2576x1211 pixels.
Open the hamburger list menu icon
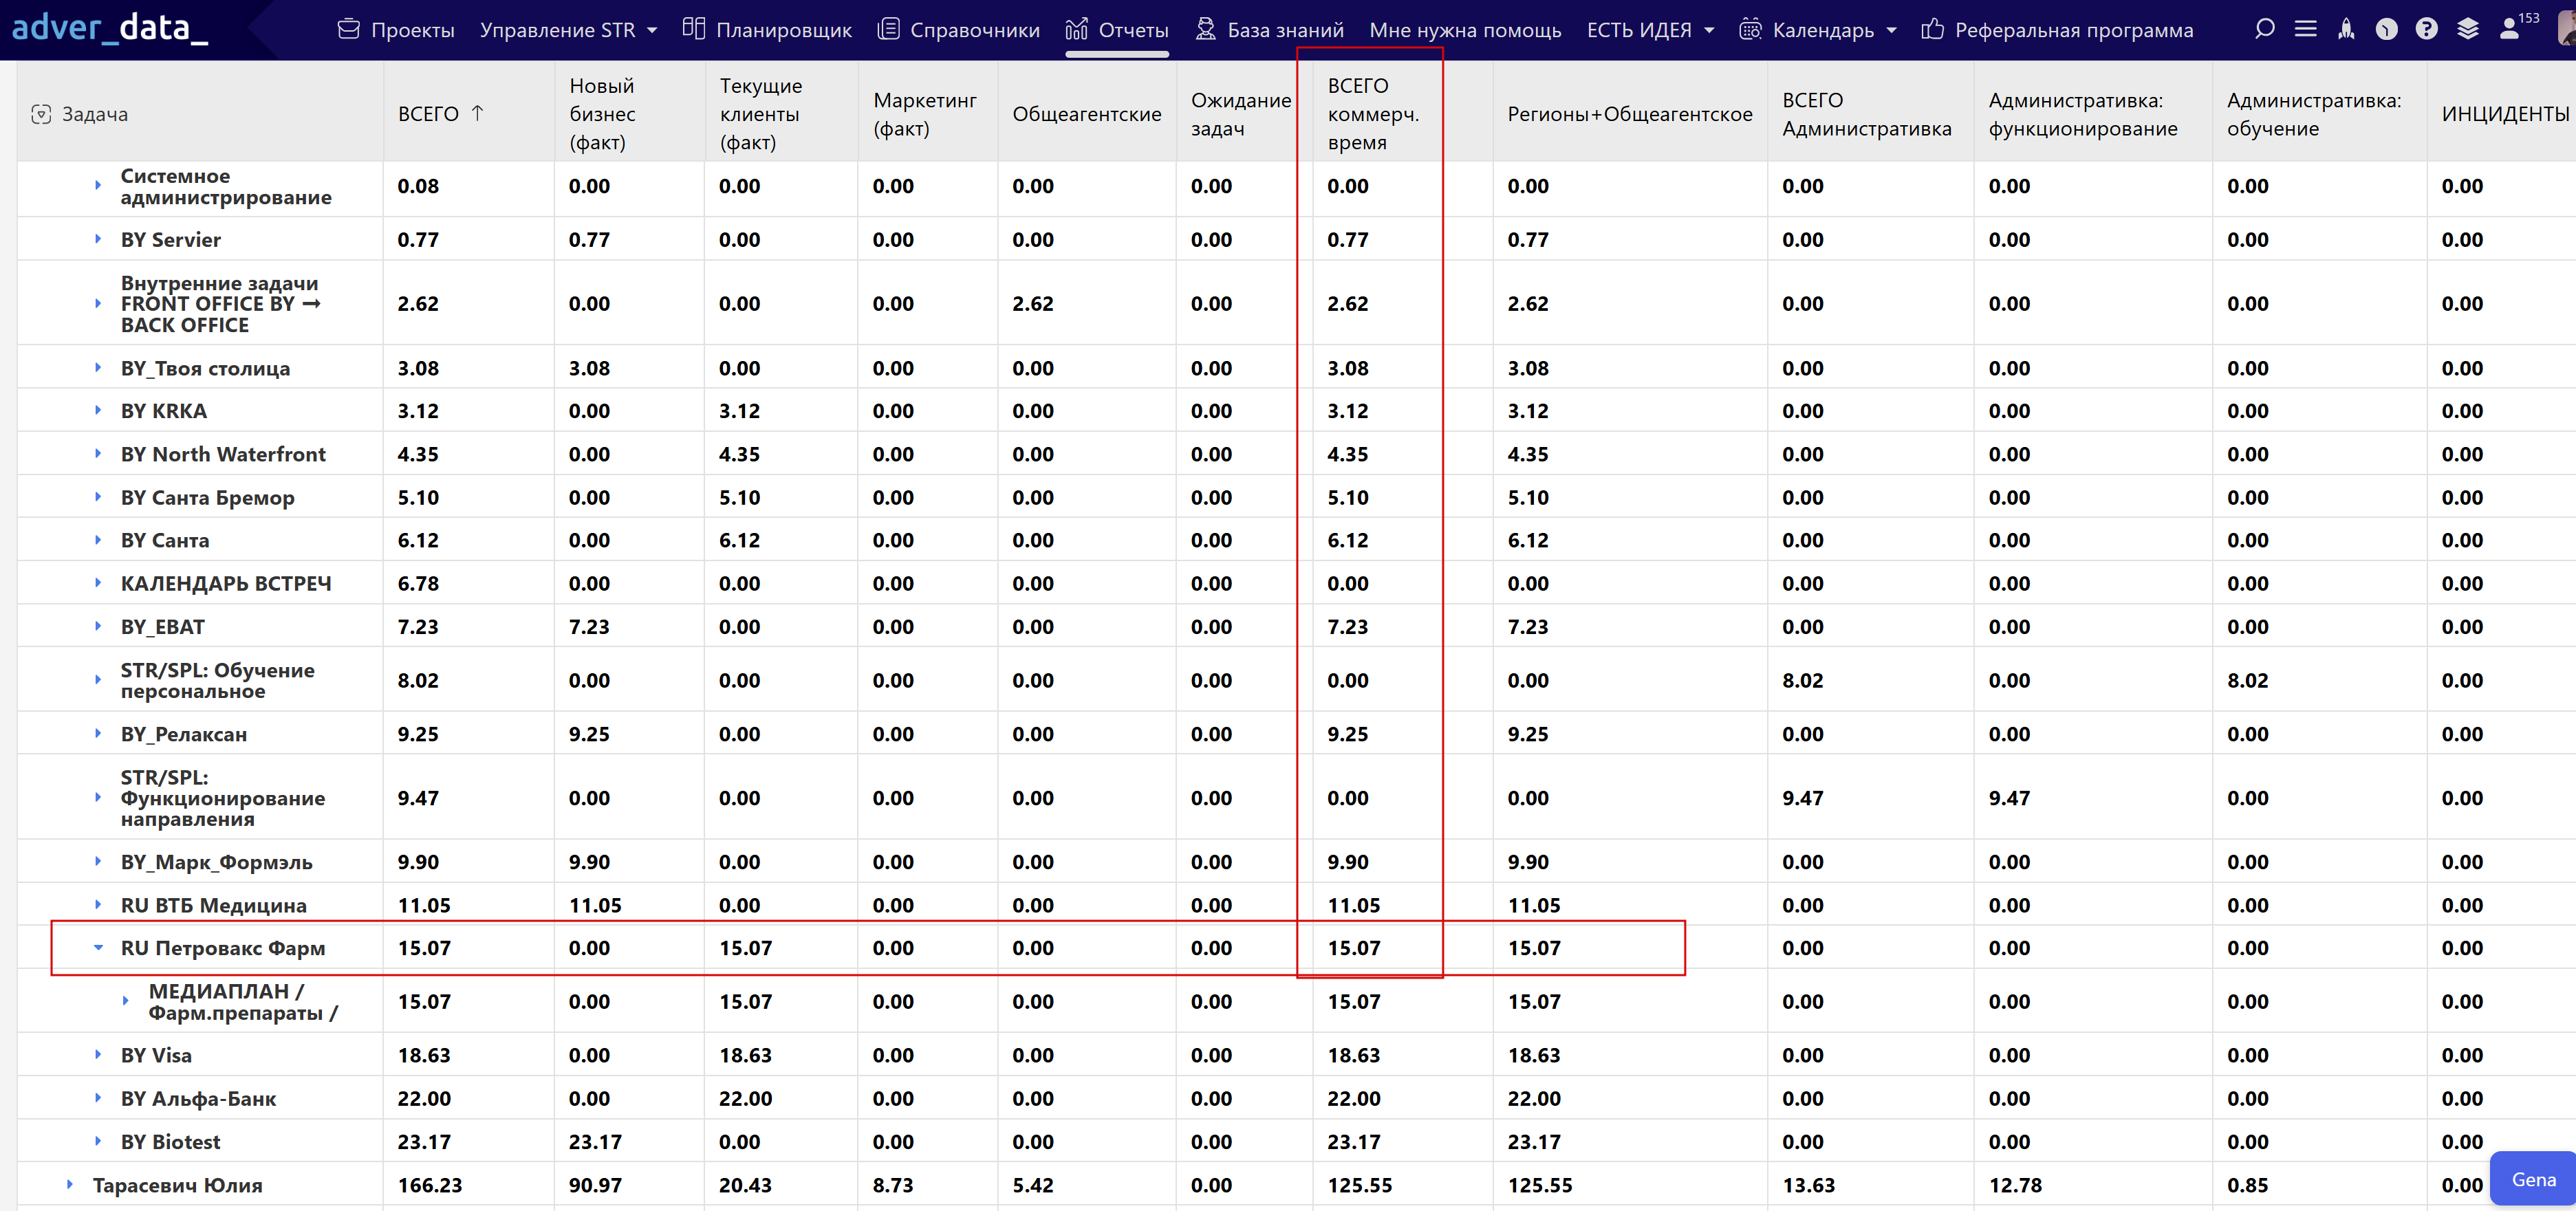[x=2305, y=29]
